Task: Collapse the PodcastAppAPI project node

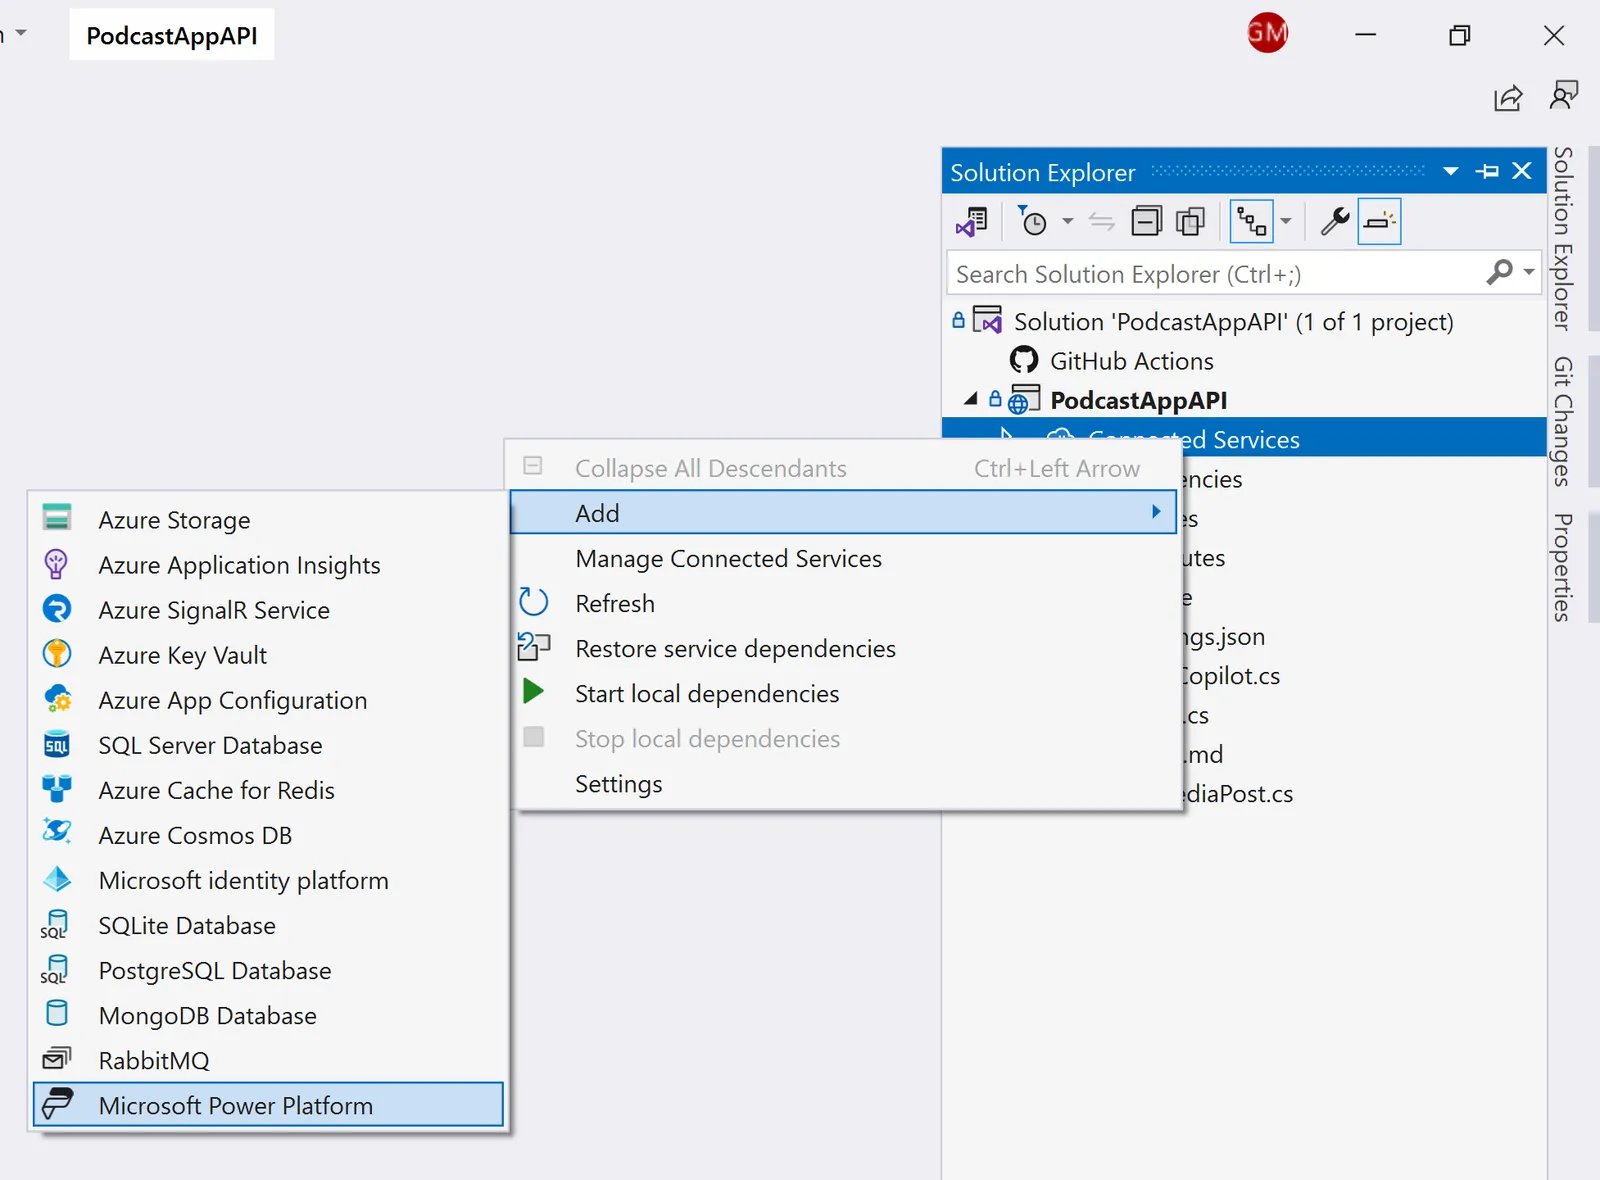Action: (x=970, y=399)
